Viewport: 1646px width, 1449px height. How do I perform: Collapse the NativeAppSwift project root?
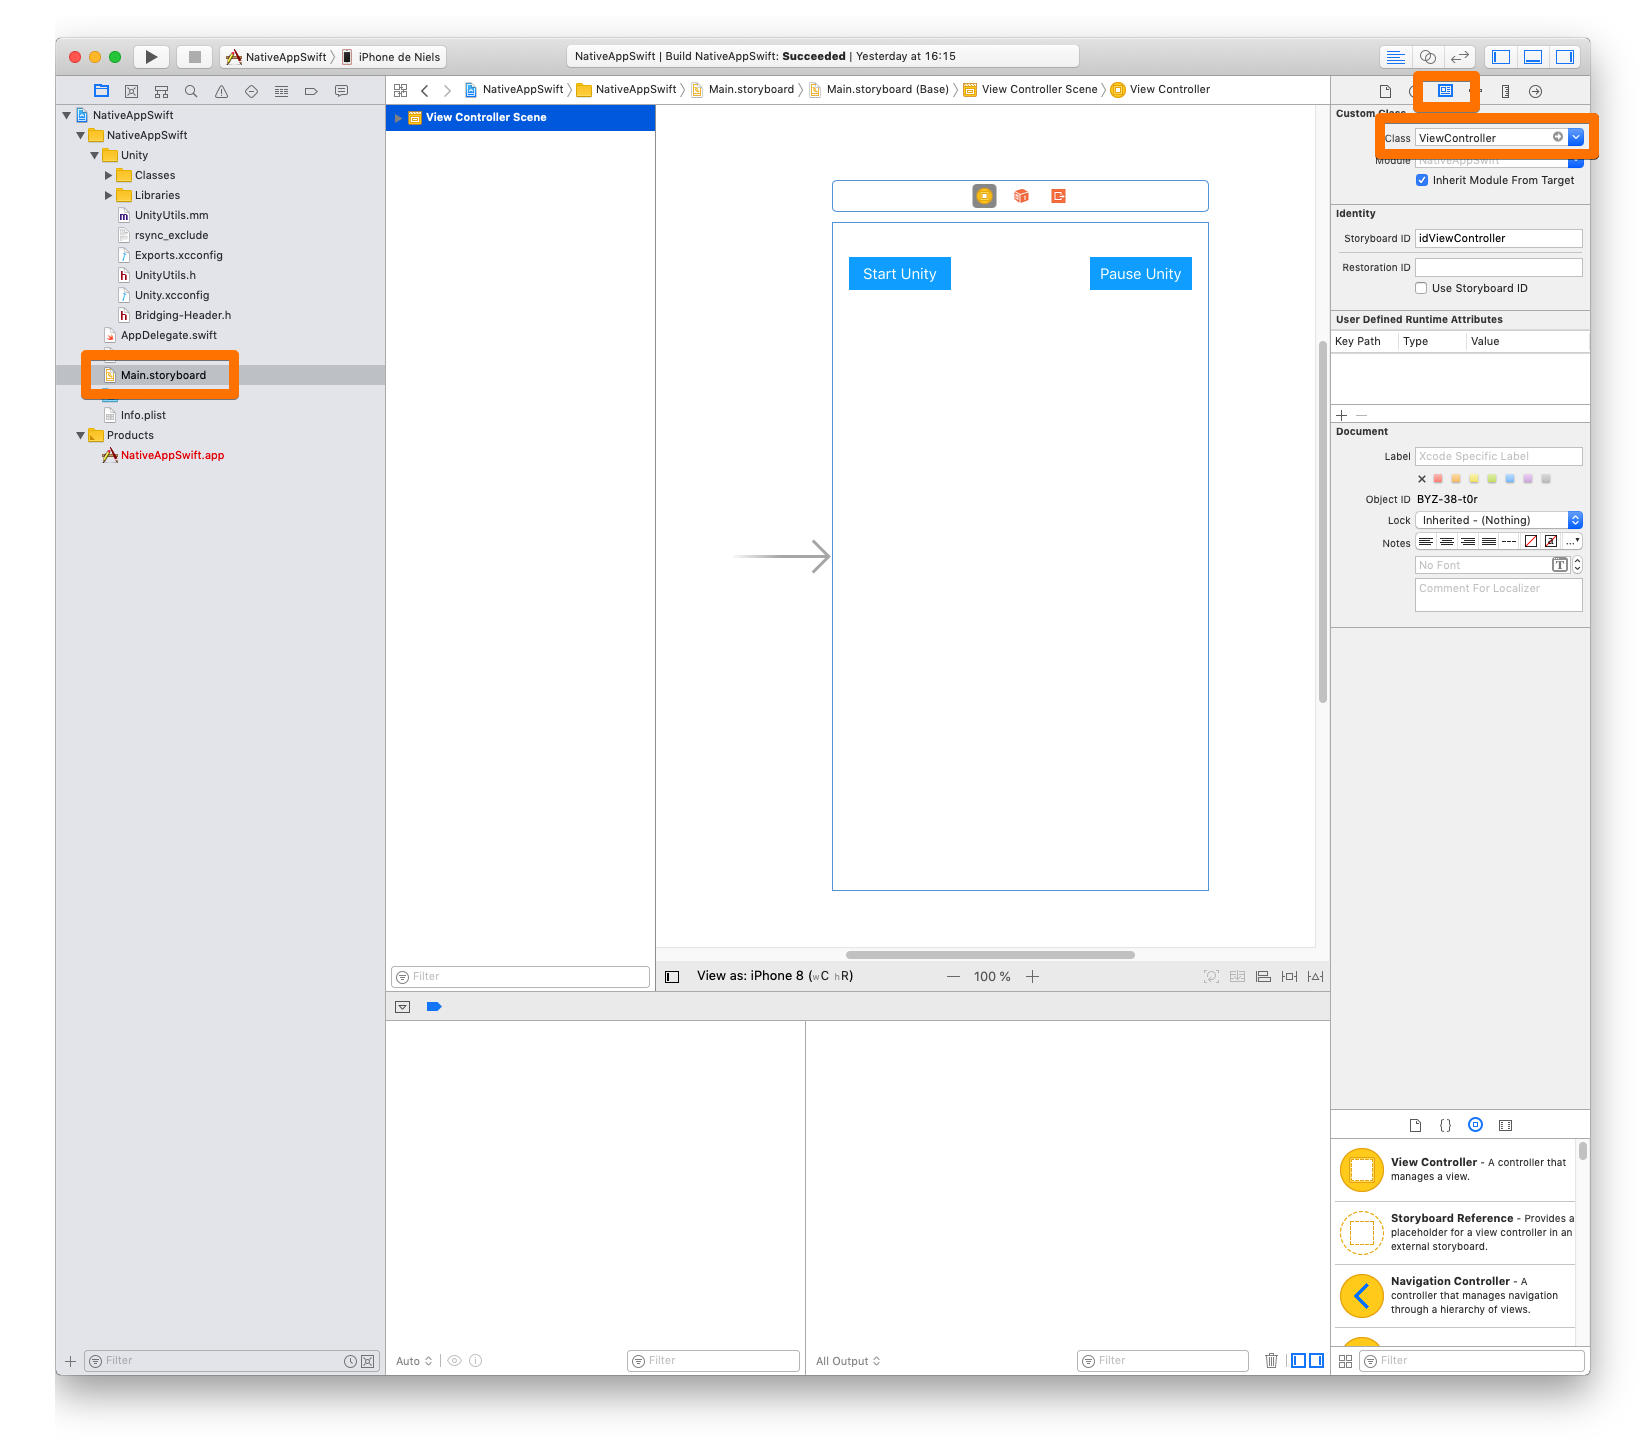coord(67,115)
